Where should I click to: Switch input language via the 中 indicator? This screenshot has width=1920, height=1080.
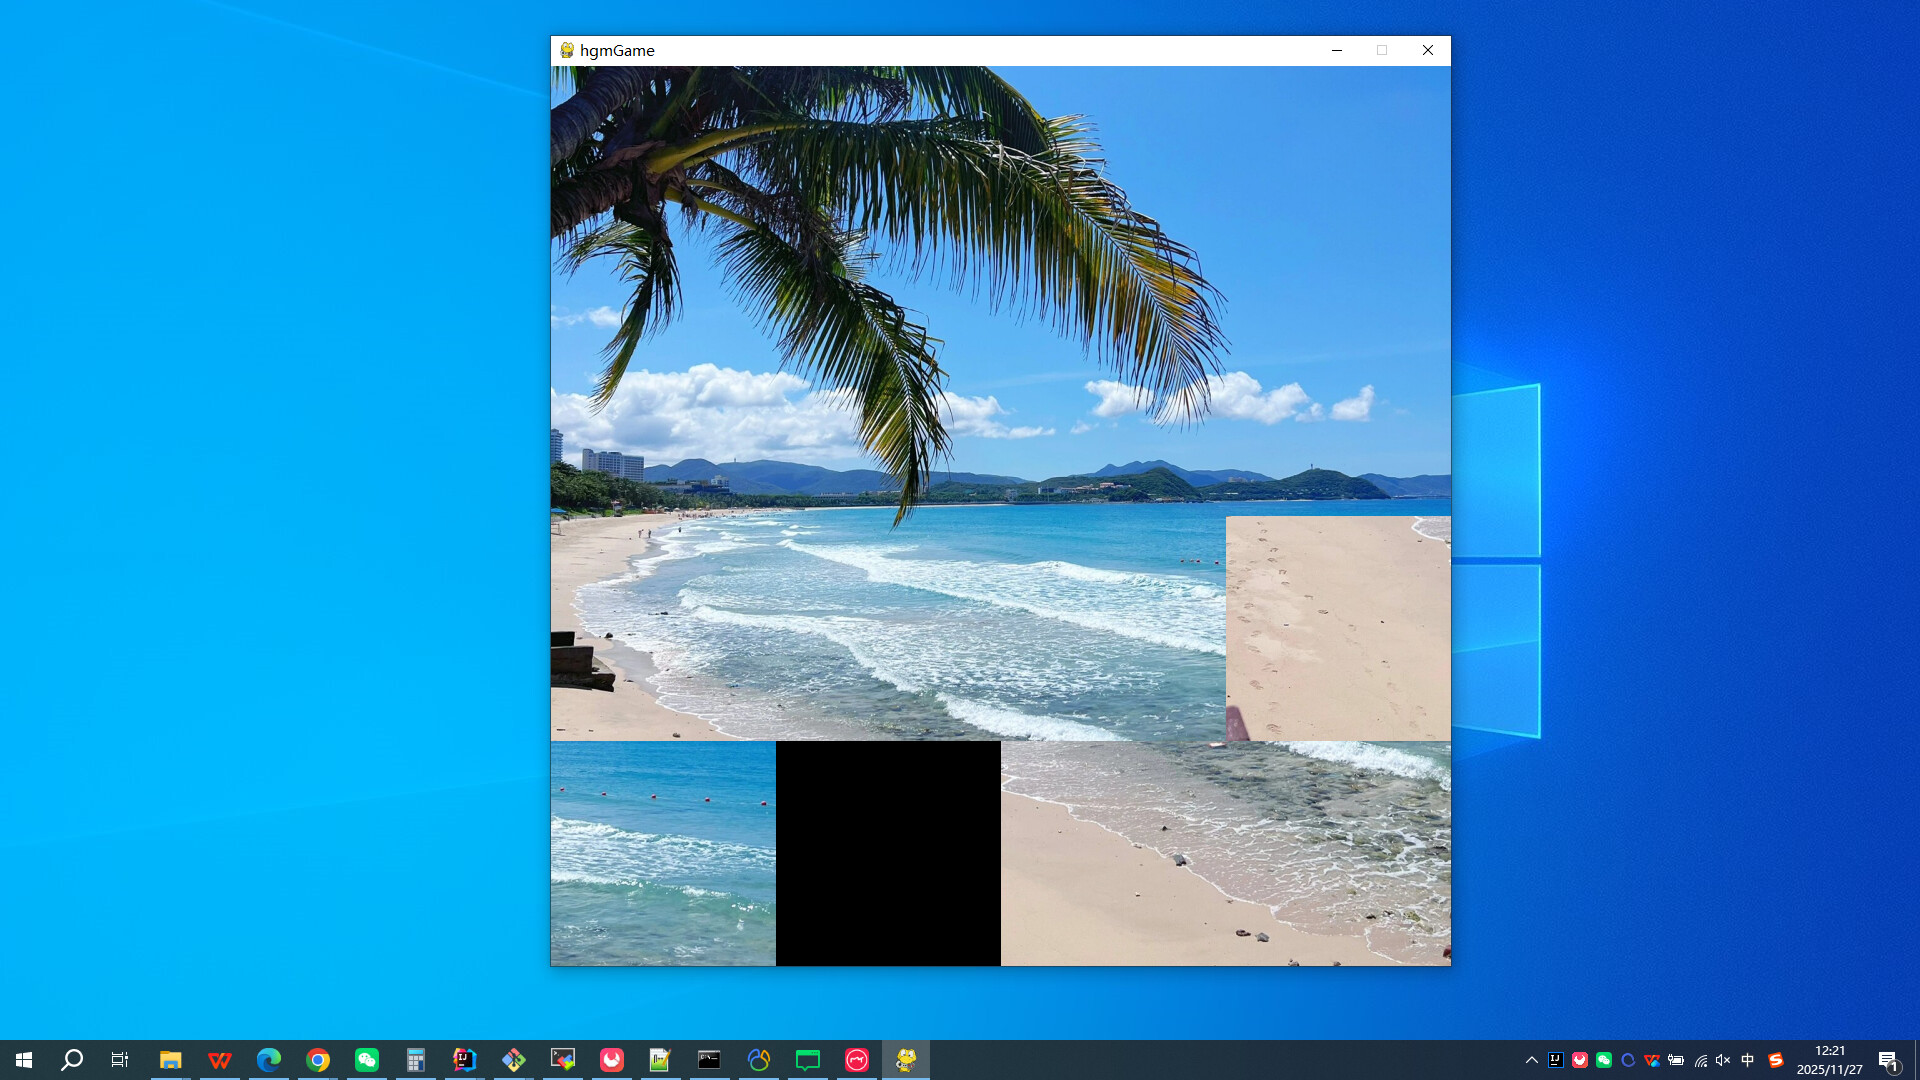[1747, 1060]
